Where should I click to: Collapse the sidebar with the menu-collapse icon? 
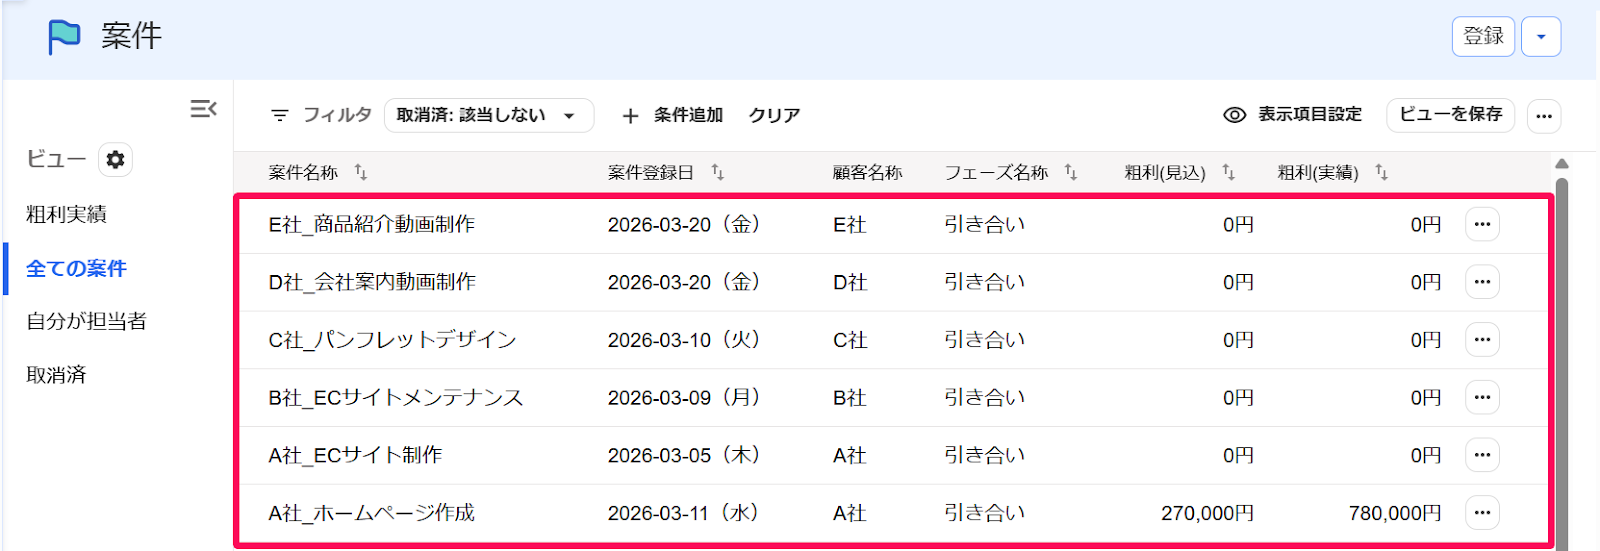(x=204, y=108)
